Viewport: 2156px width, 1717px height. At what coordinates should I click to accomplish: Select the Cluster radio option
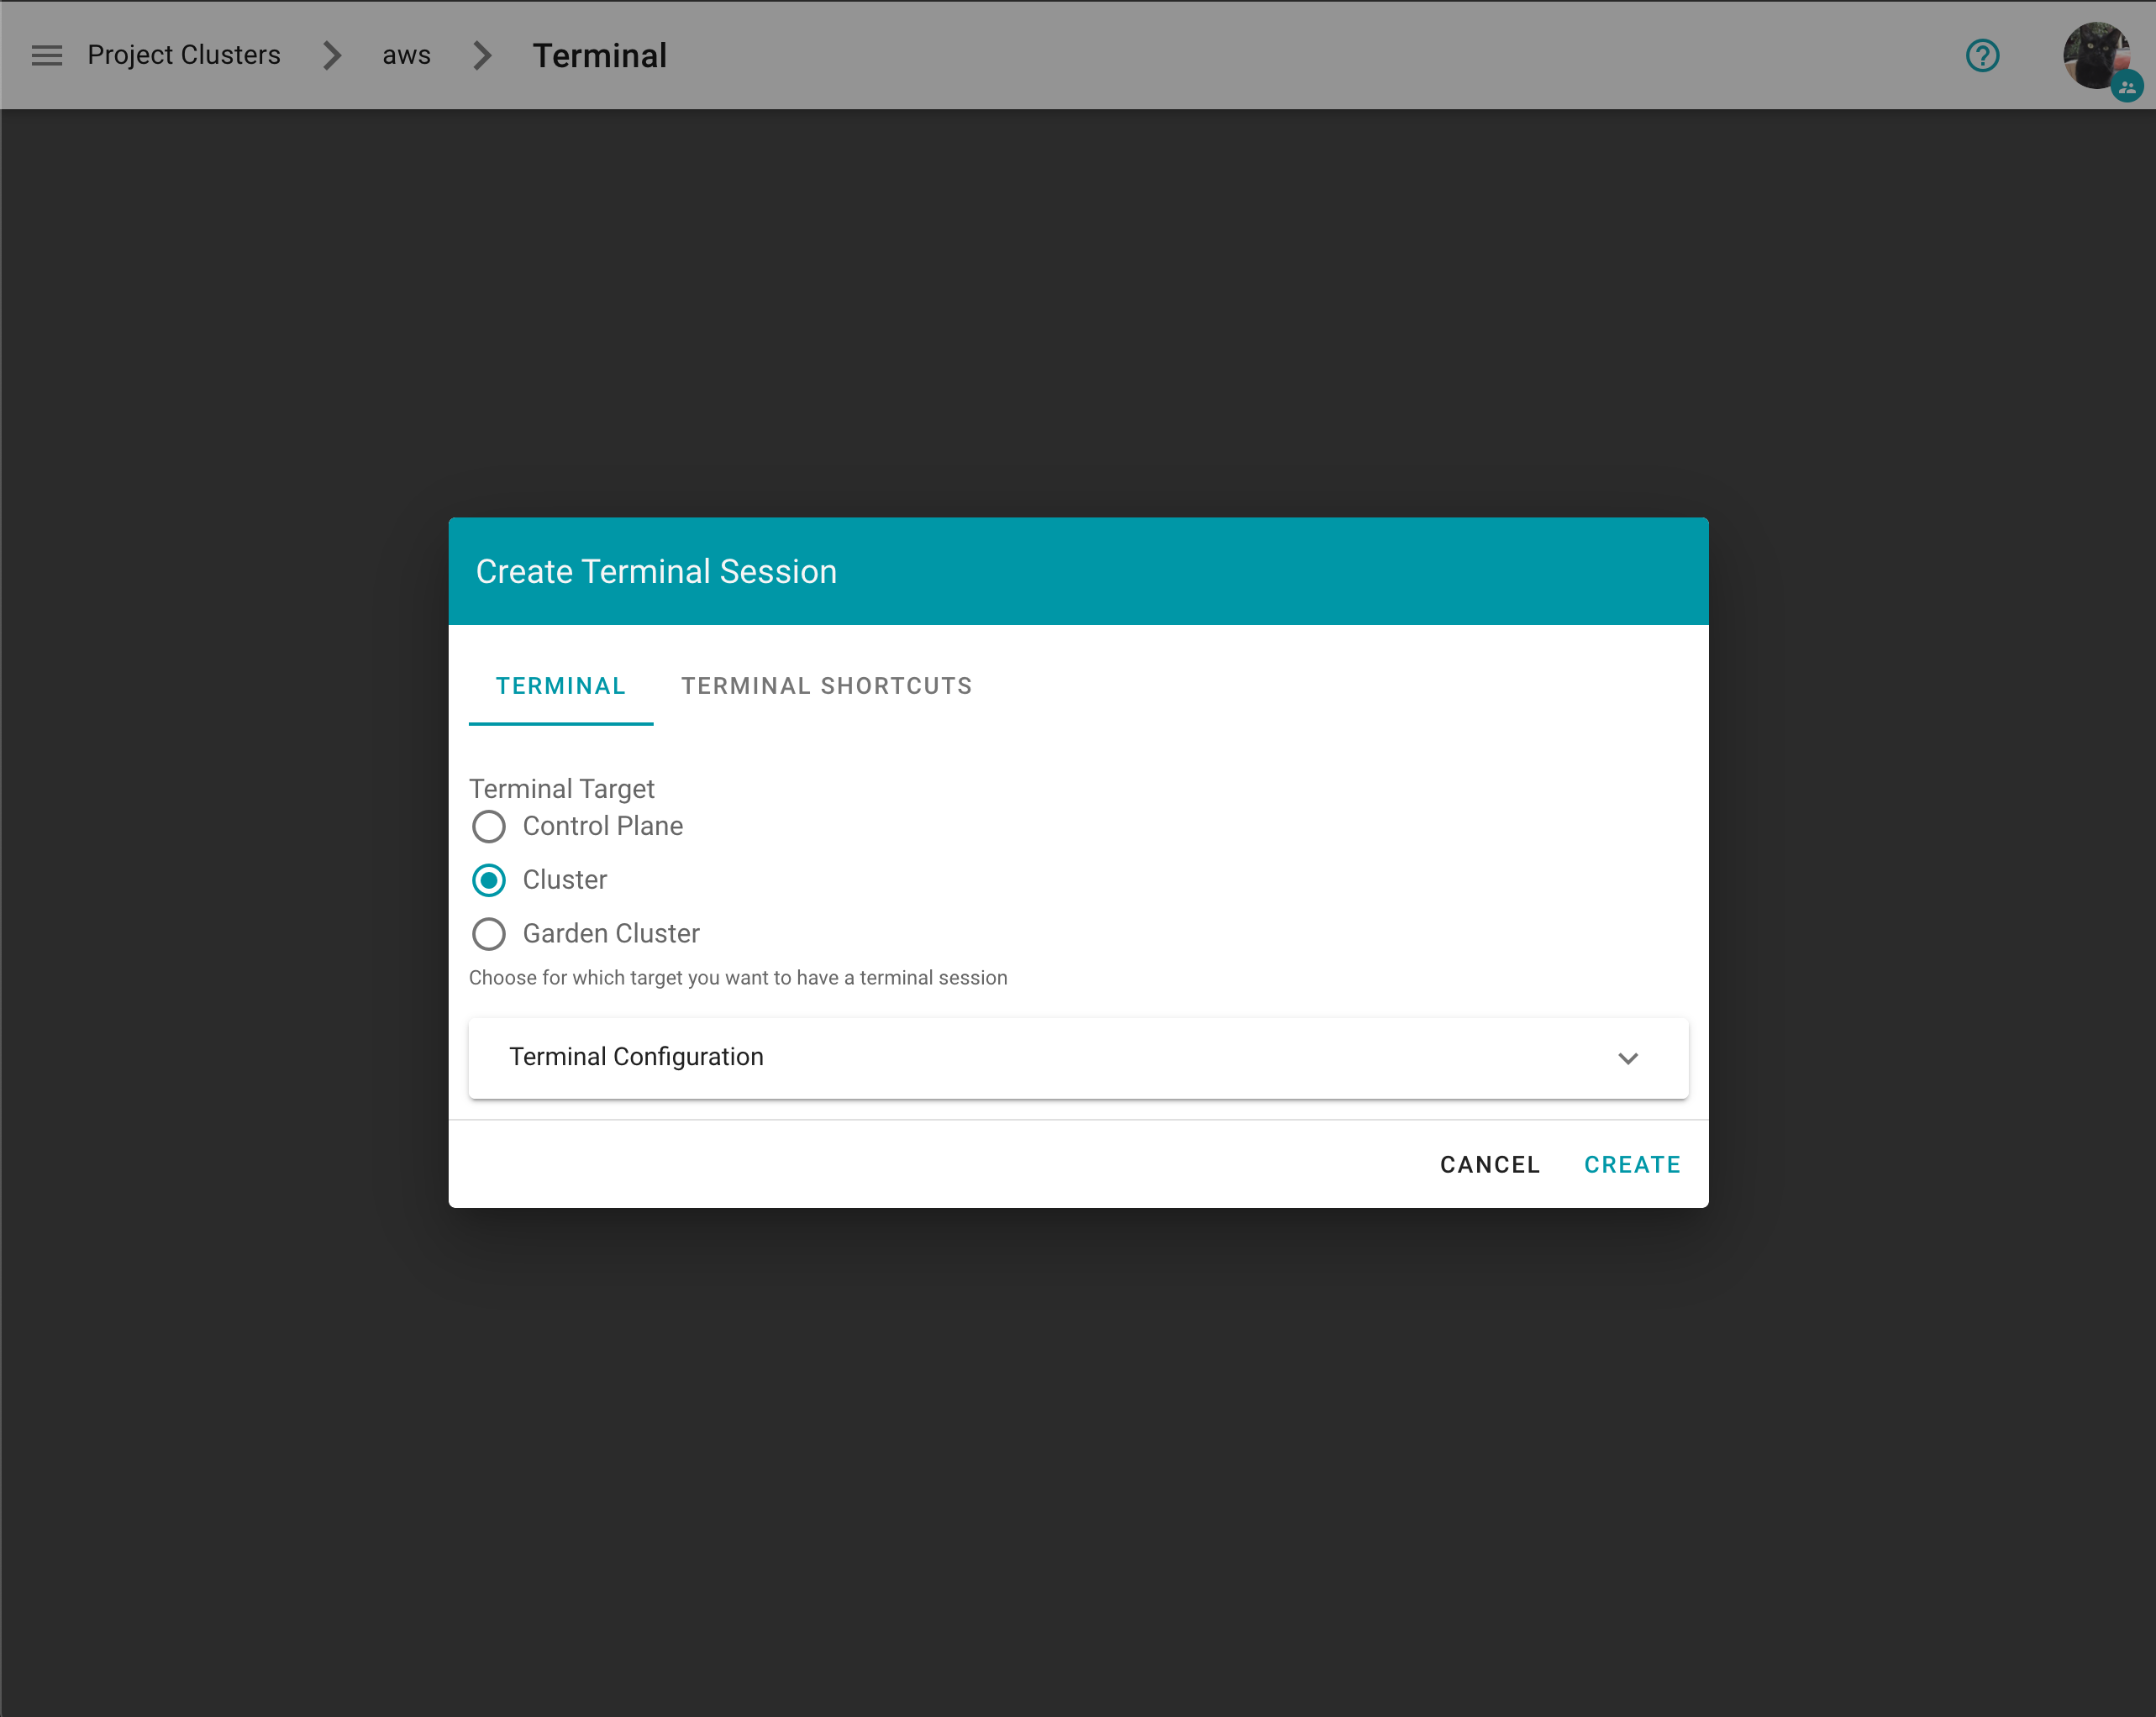tap(489, 880)
